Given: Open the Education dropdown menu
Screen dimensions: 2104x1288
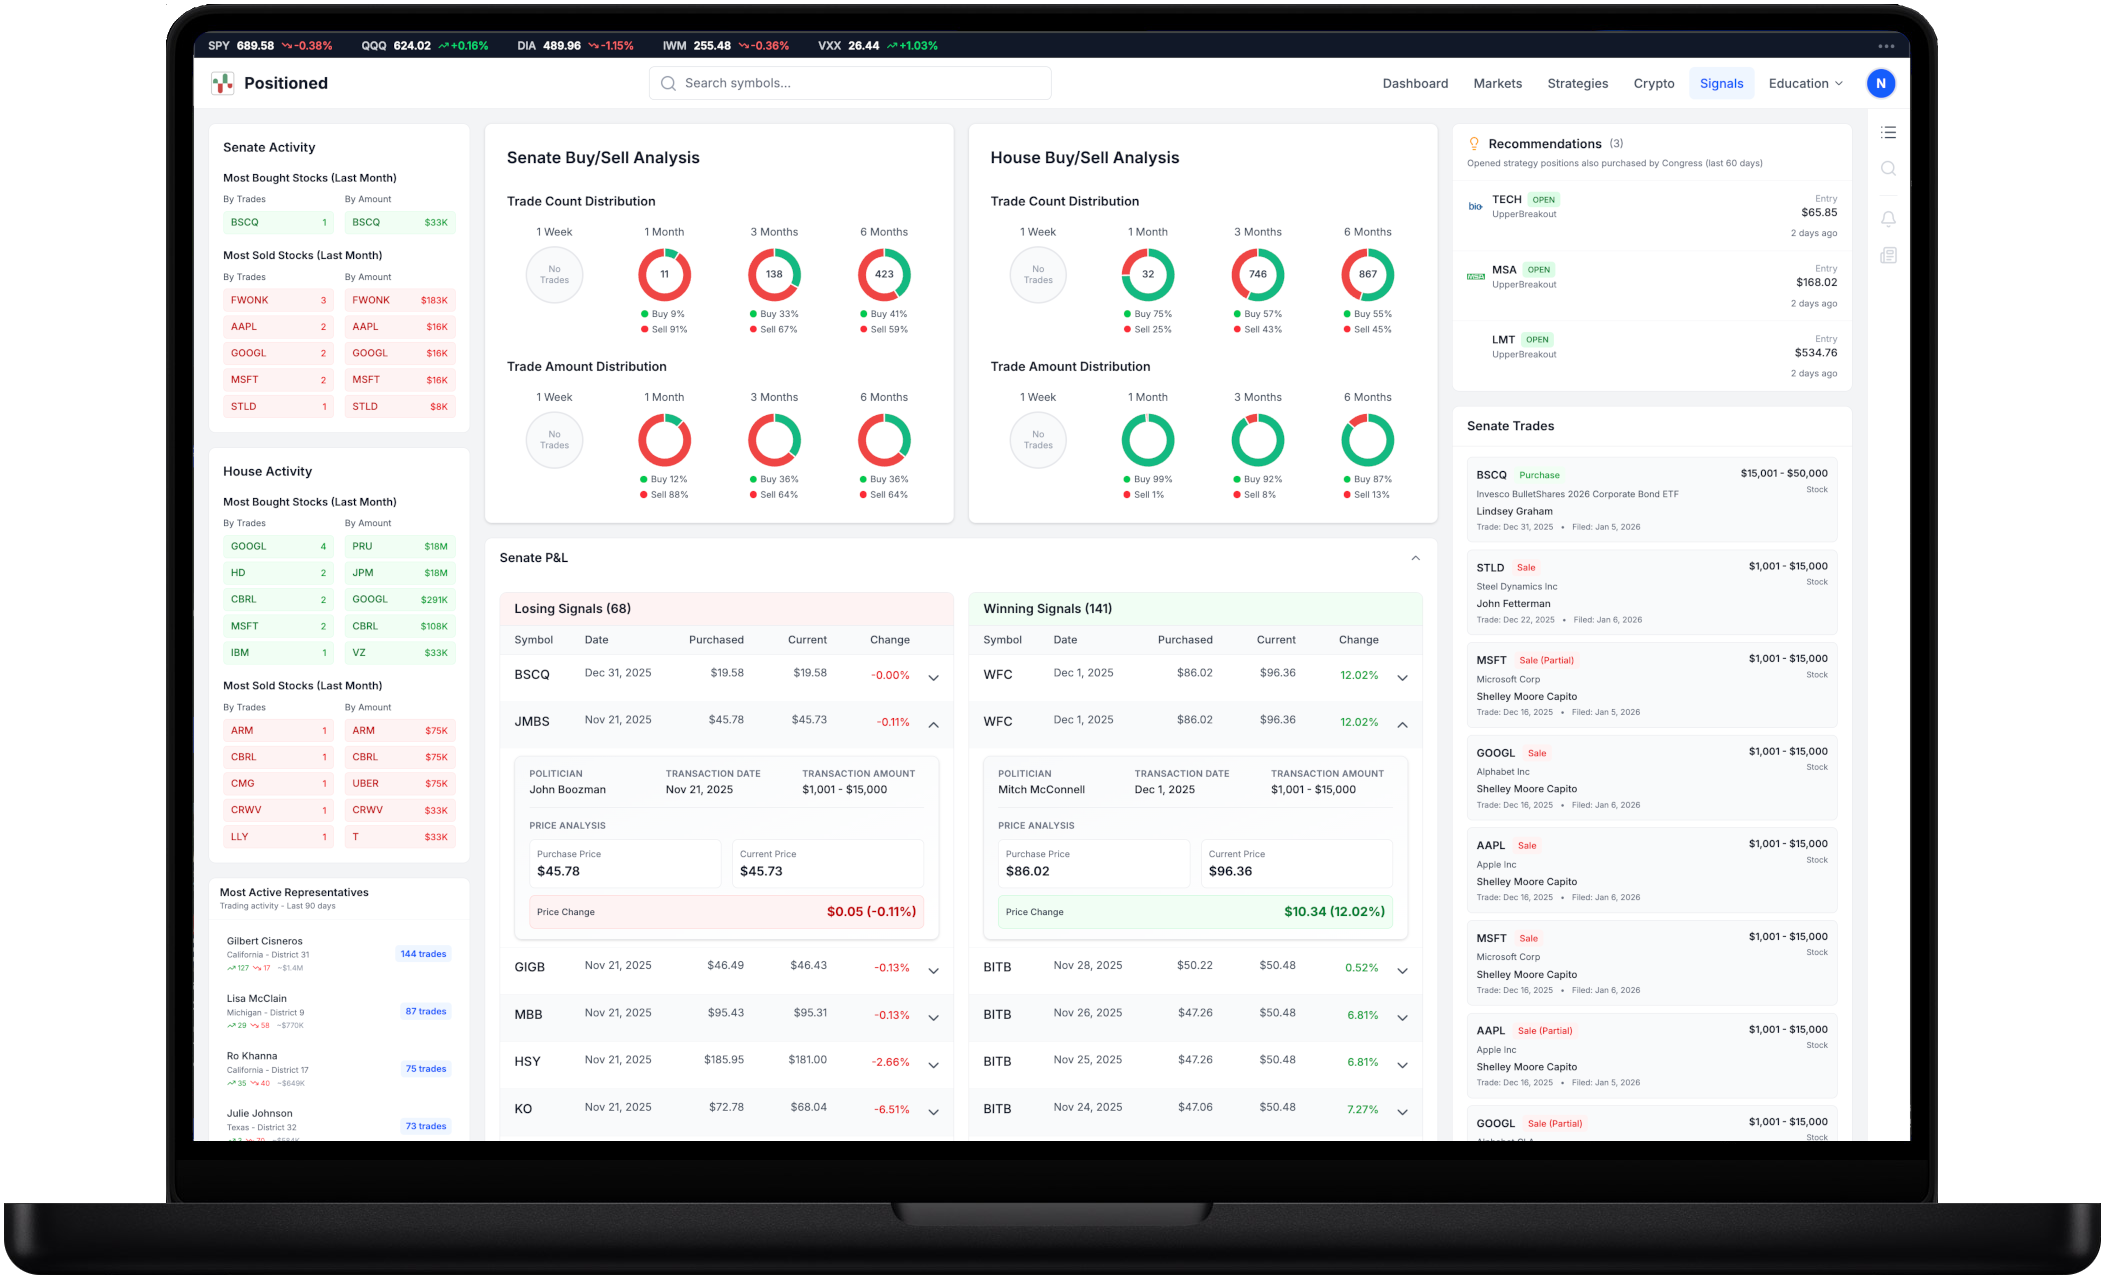Looking at the screenshot, I should 1805,84.
